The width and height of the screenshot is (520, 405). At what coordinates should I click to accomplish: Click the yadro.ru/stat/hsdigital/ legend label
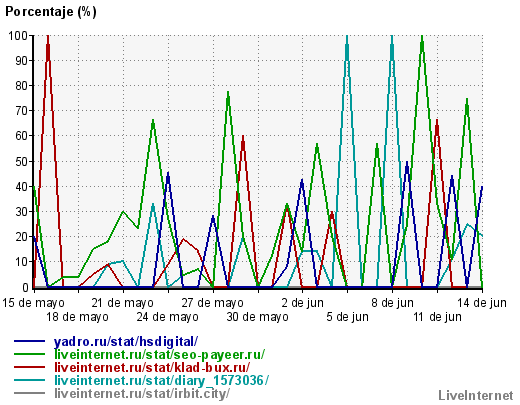click(x=126, y=342)
